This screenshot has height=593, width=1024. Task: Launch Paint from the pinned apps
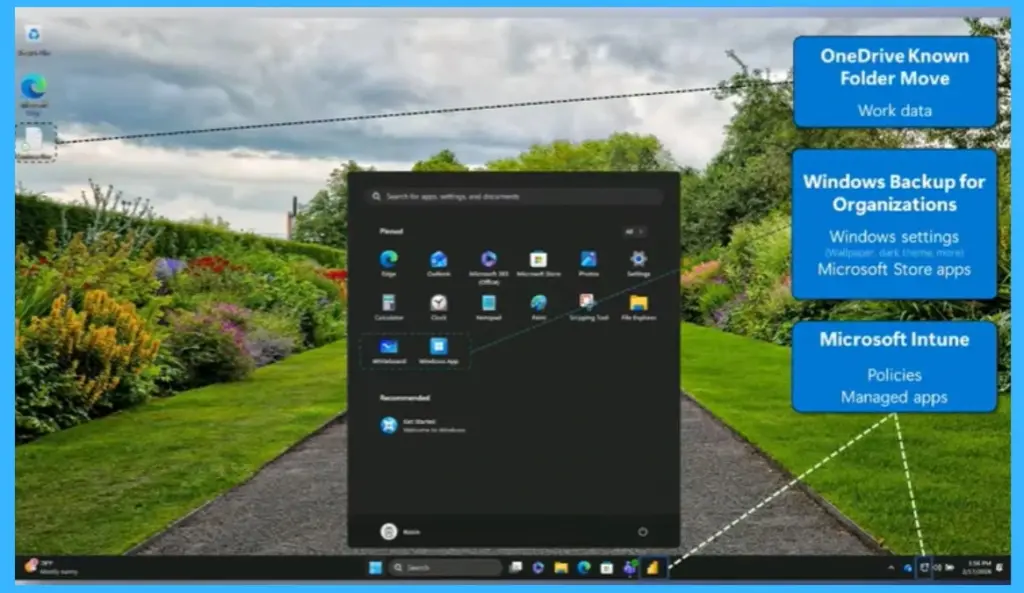tap(539, 302)
